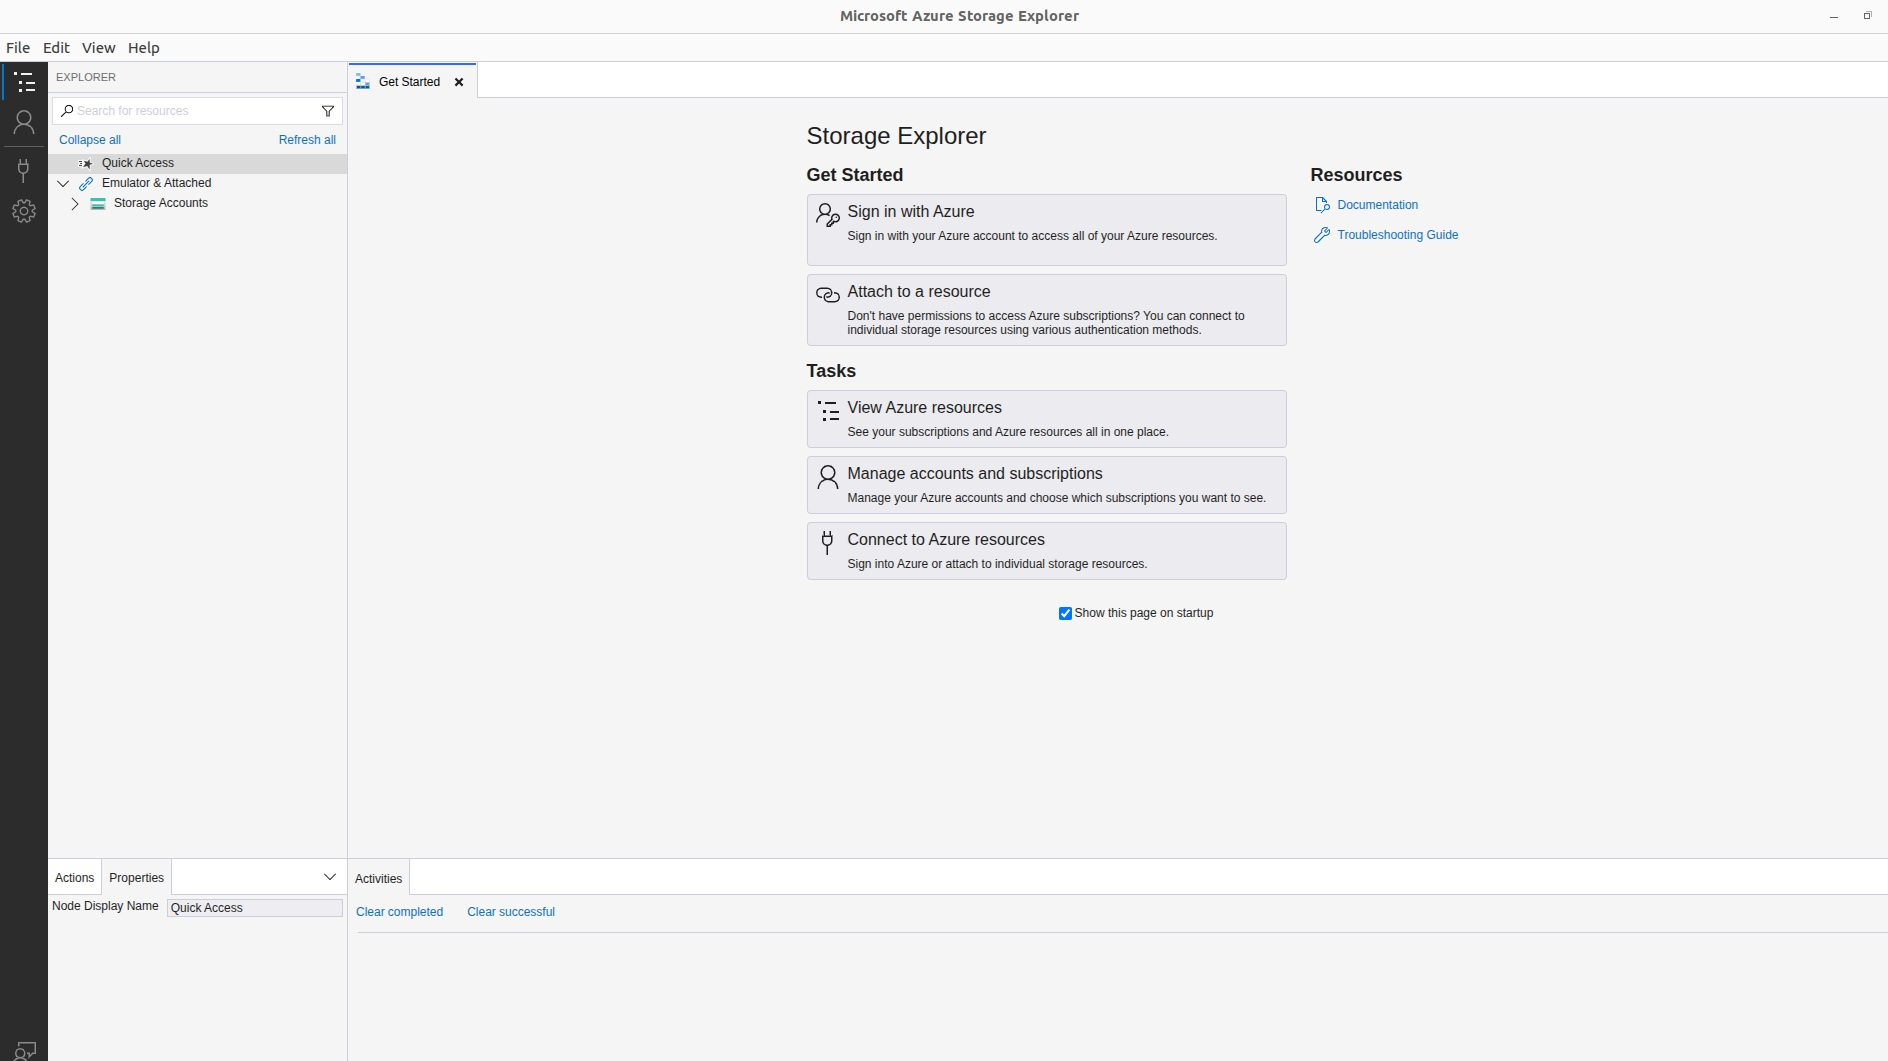Click the Documentation page icon

(1322, 205)
